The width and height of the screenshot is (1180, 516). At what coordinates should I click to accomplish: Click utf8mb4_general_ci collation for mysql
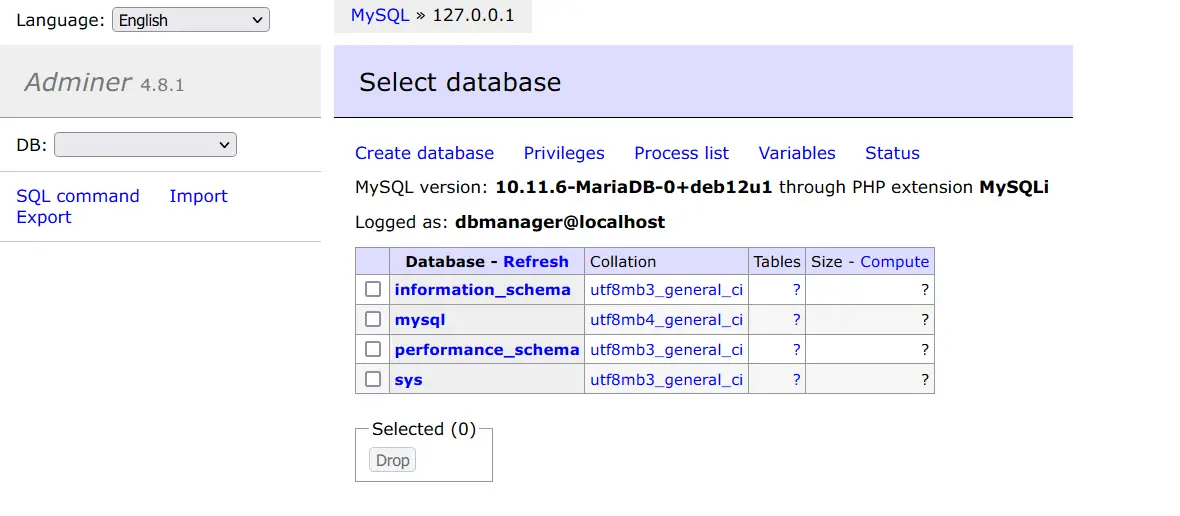pyautogui.click(x=666, y=320)
